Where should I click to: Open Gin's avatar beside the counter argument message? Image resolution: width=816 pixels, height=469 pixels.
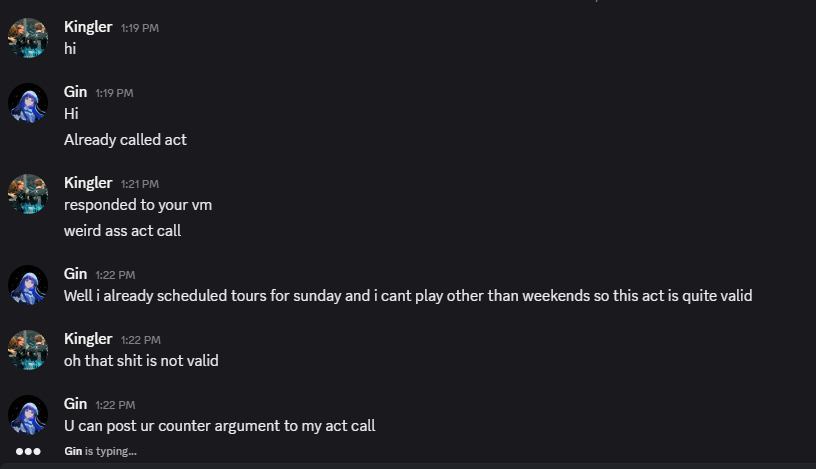(x=28, y=415)
